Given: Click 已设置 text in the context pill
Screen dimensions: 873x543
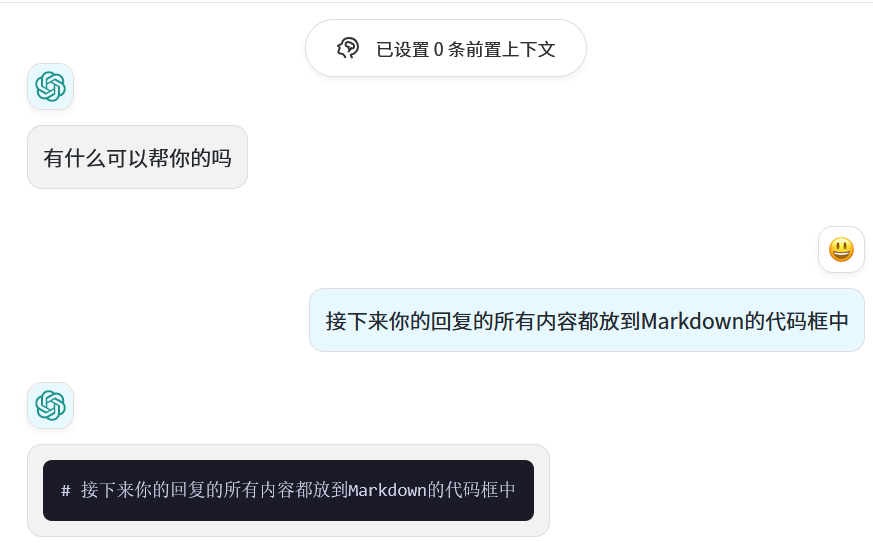Looking at the screenshot, I should point(403,50).
